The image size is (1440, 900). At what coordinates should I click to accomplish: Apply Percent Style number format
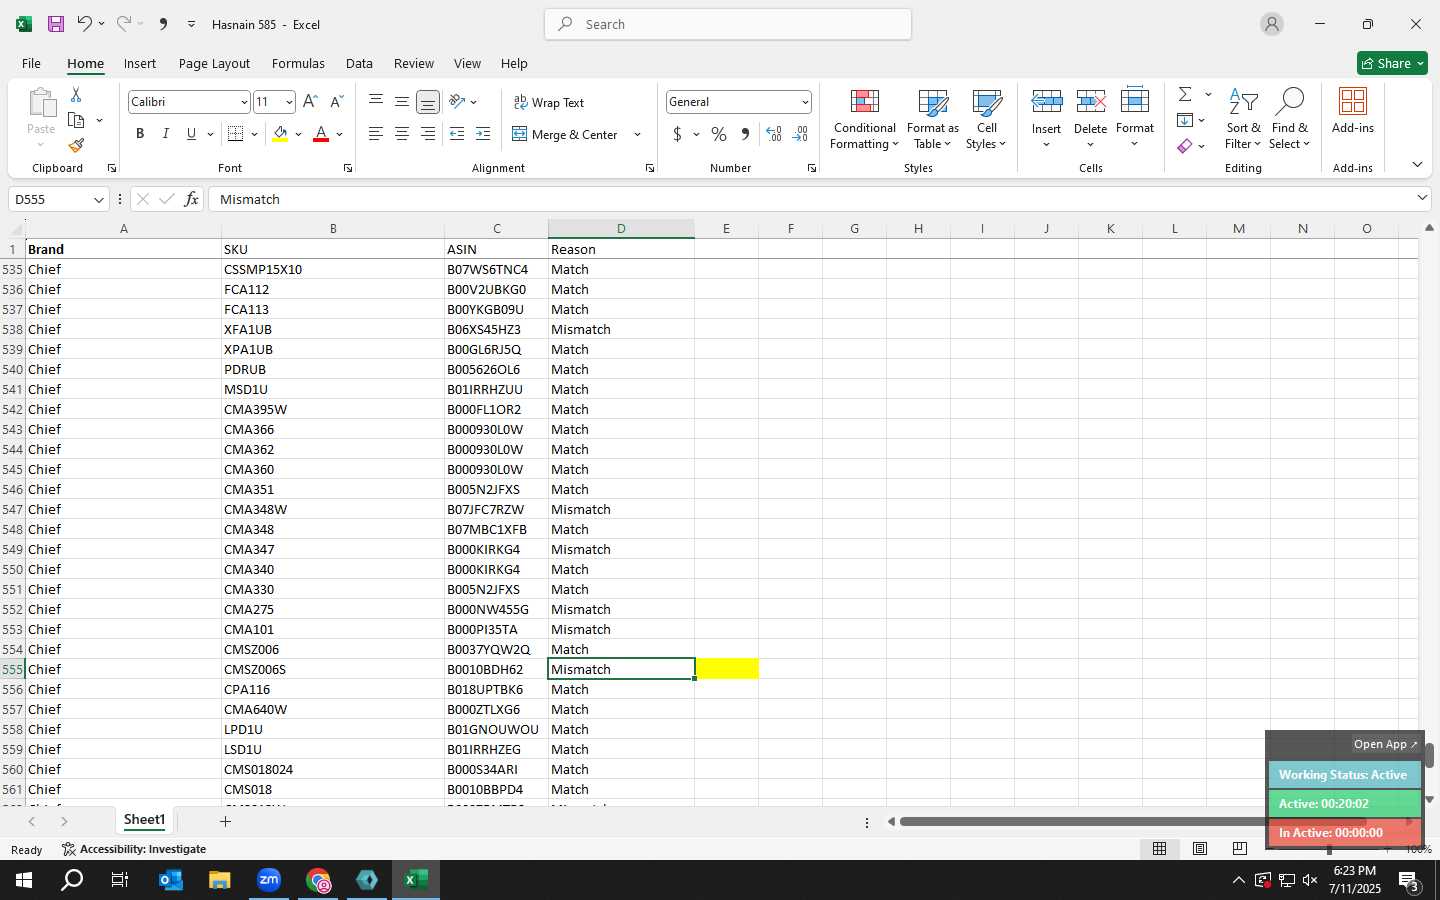719,134
